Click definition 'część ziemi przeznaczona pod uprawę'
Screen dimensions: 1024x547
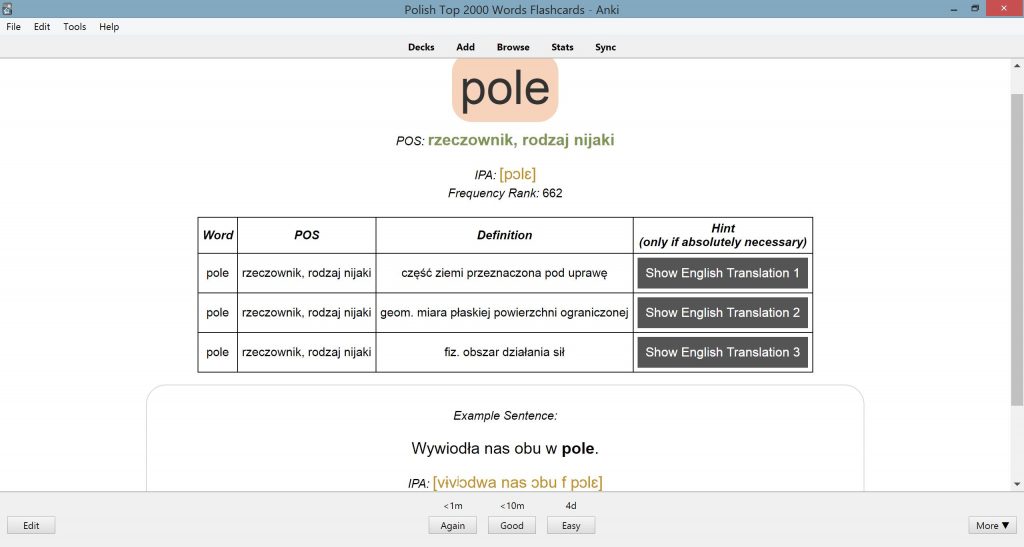pos(504,273)
